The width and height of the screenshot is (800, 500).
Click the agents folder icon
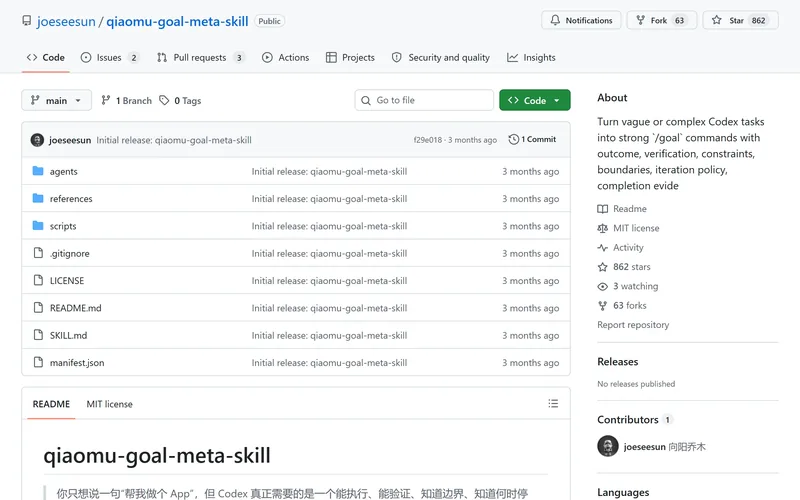[x=38, y=171]
